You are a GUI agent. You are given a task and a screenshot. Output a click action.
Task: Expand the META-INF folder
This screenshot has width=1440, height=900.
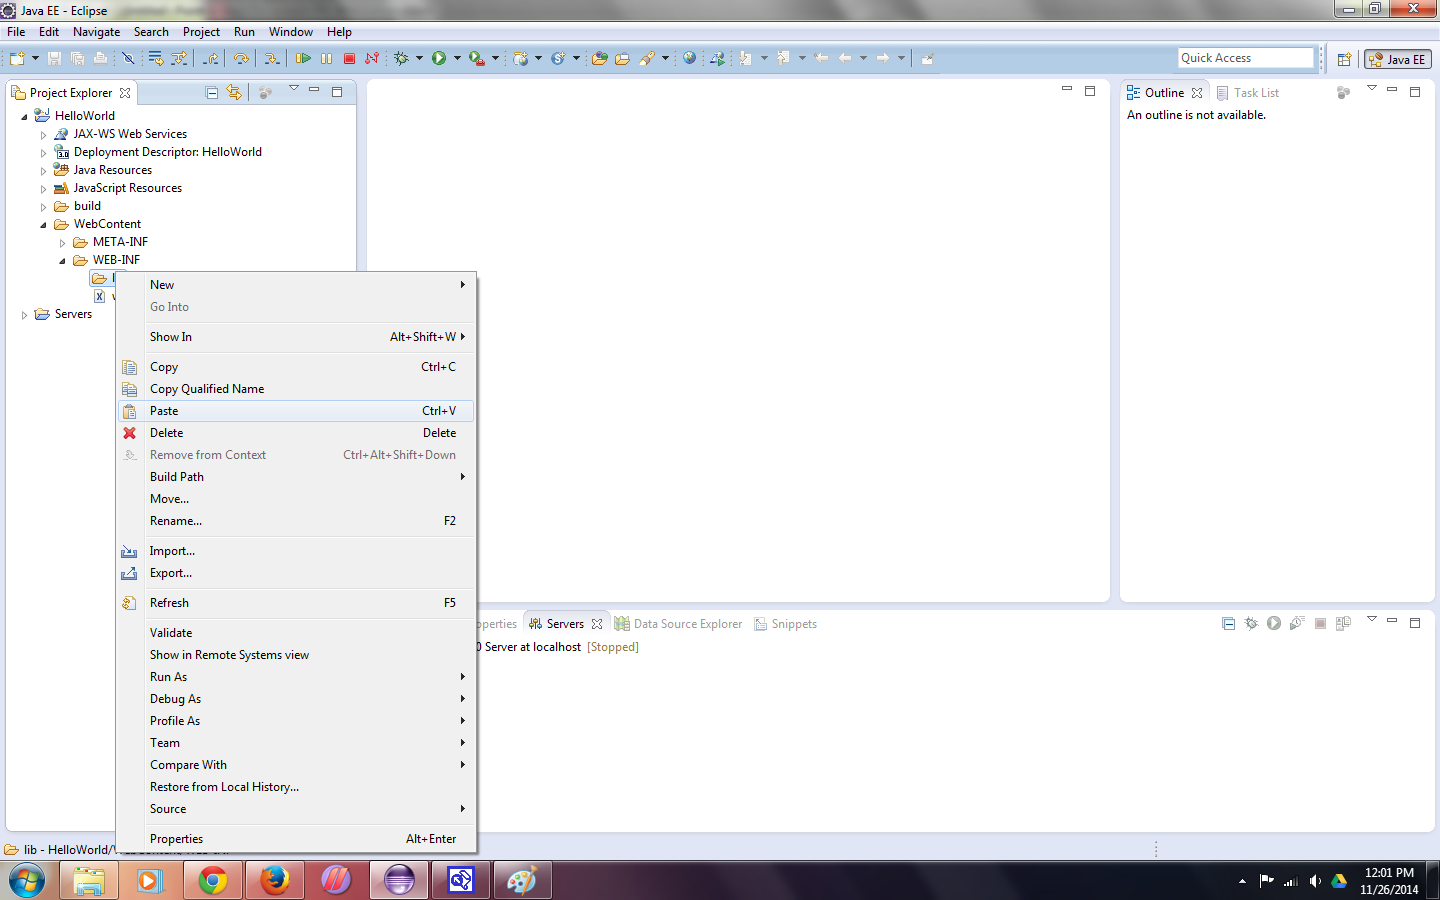coord(62,243)
